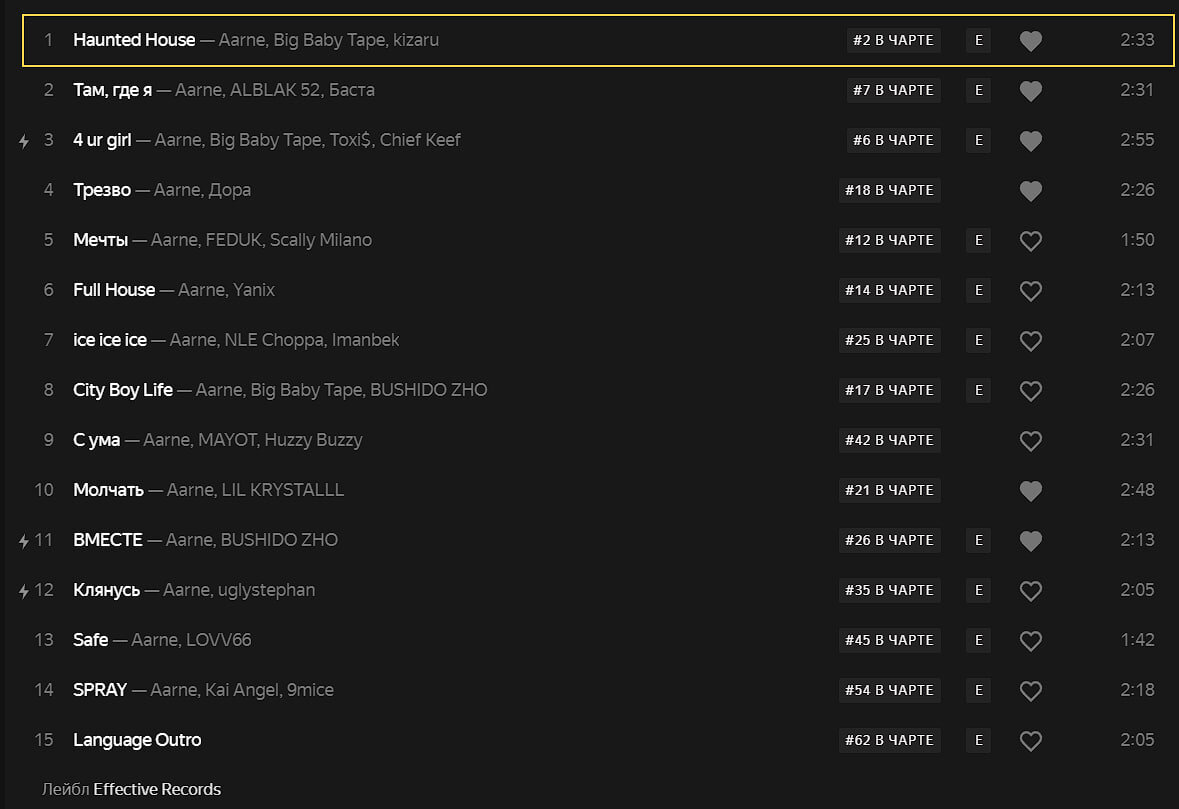This screenshot has height=809, width=1179.
Task: Click duration 1:42 of Safe
Action: (1137, 640)
